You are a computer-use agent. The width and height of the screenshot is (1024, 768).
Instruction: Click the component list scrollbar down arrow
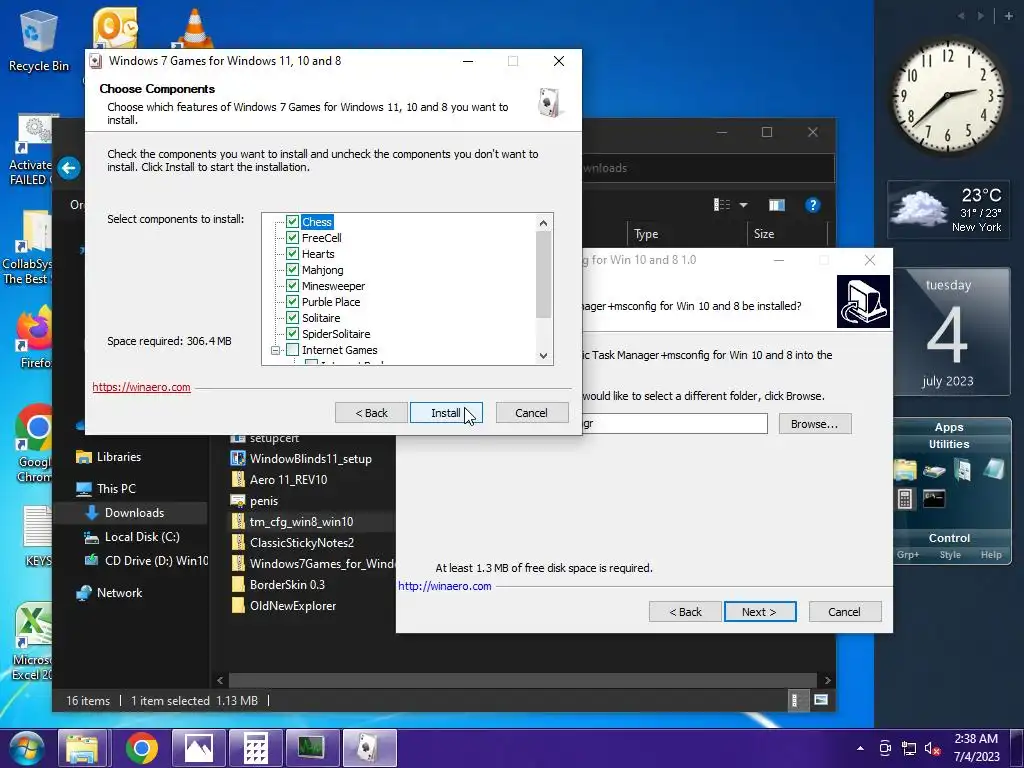click(x=543, y=356)
